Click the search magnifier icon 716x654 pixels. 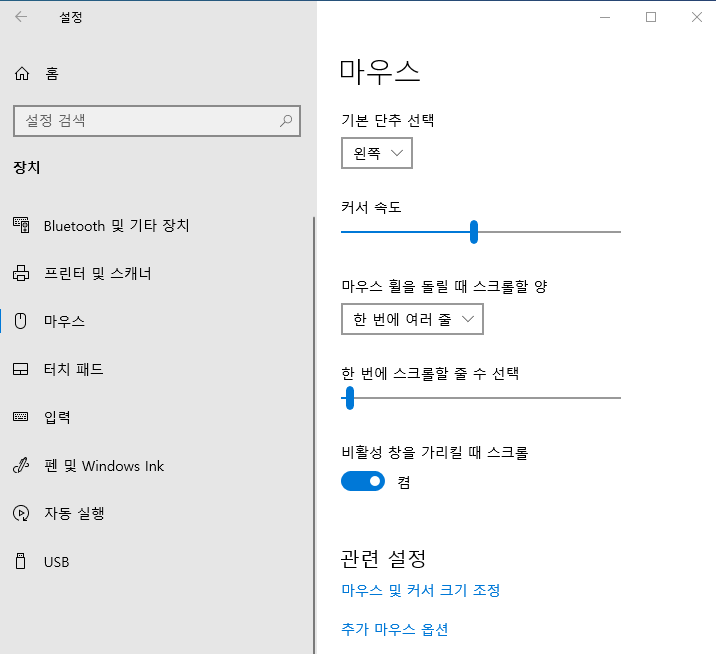286,121
